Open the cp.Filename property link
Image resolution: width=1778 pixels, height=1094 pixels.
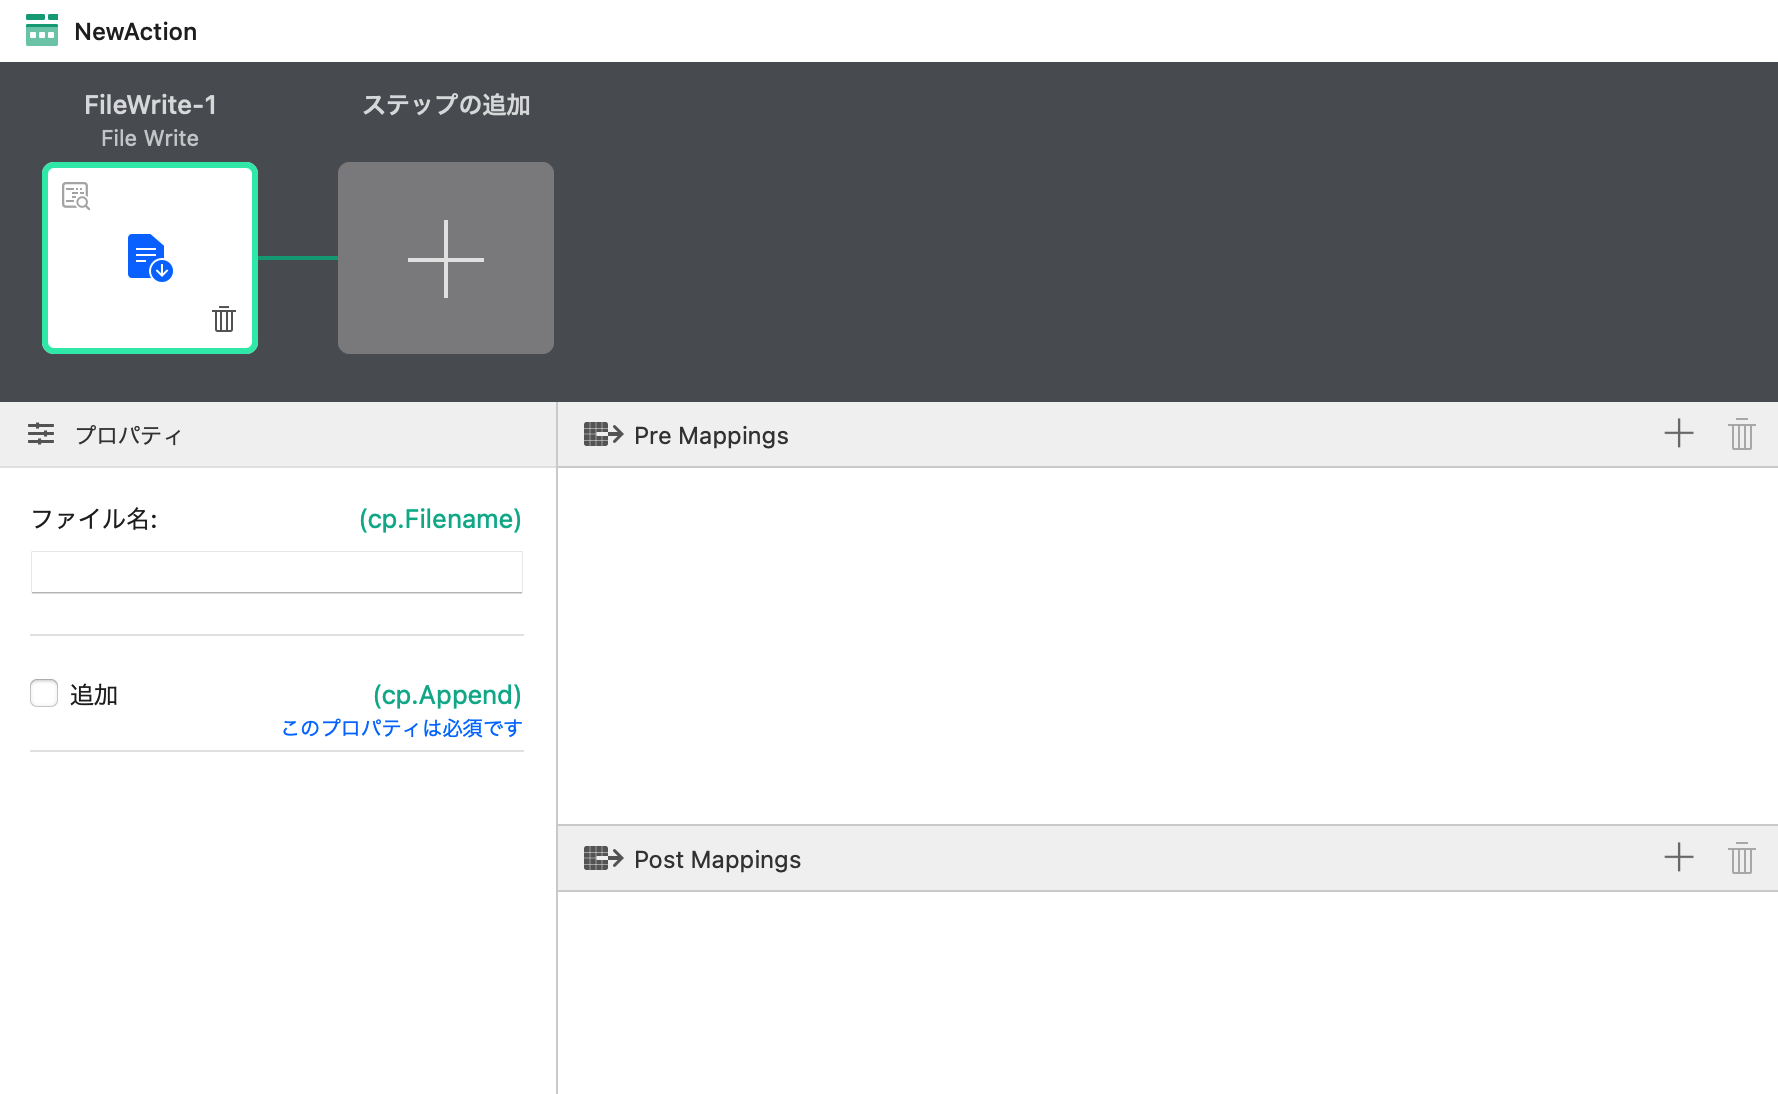click(x=440, y=519)
